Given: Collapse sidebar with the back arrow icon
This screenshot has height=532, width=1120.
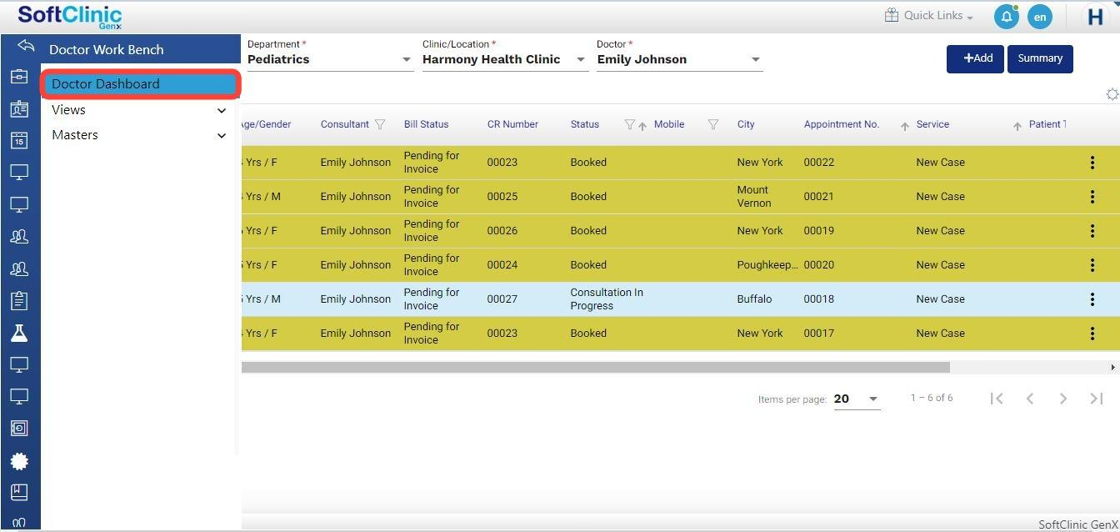Looking at the screenshot, I should pyautogui.click(x=26, y=47).
